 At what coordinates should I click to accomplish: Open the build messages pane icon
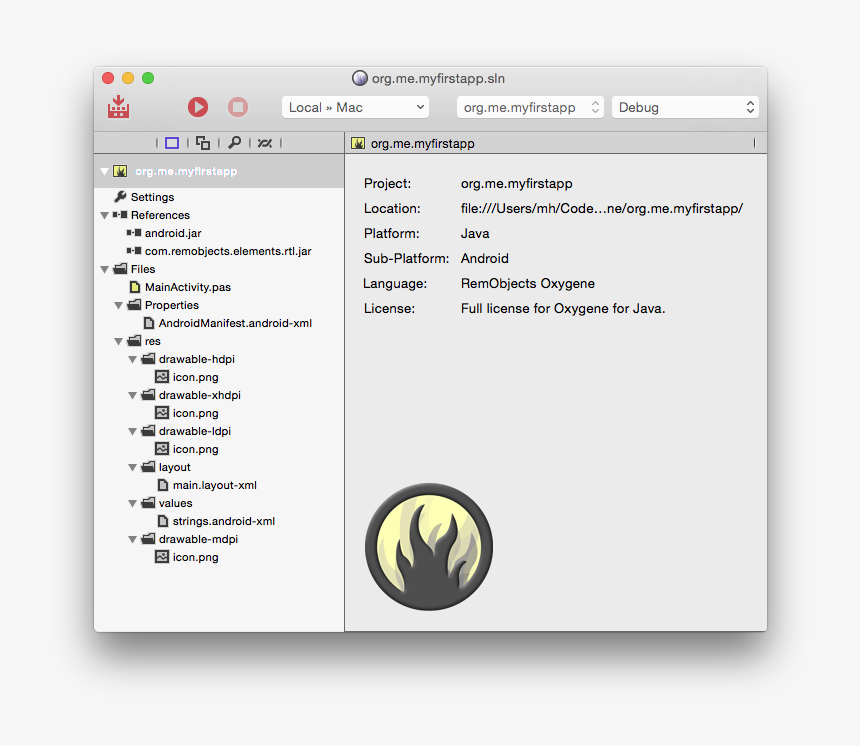click(x=265, y=143)
